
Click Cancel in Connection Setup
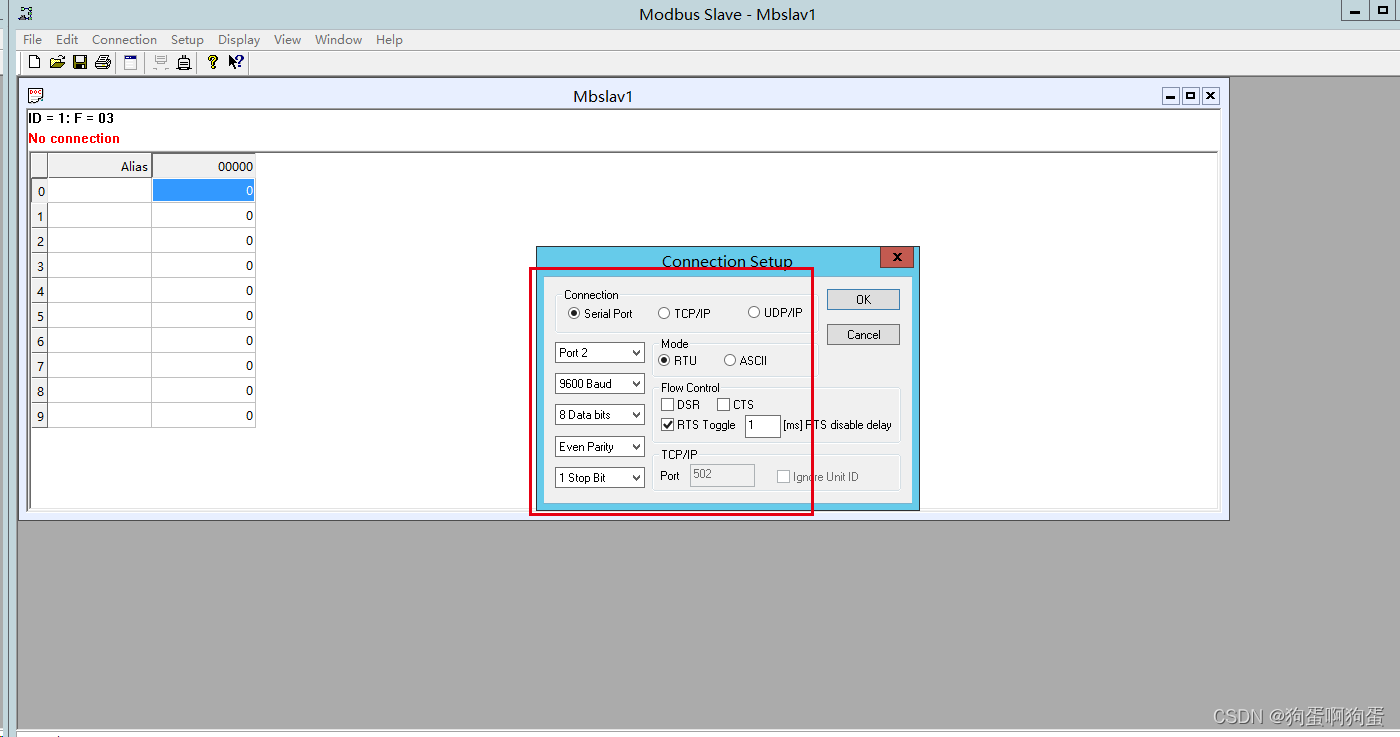point(863,335)
